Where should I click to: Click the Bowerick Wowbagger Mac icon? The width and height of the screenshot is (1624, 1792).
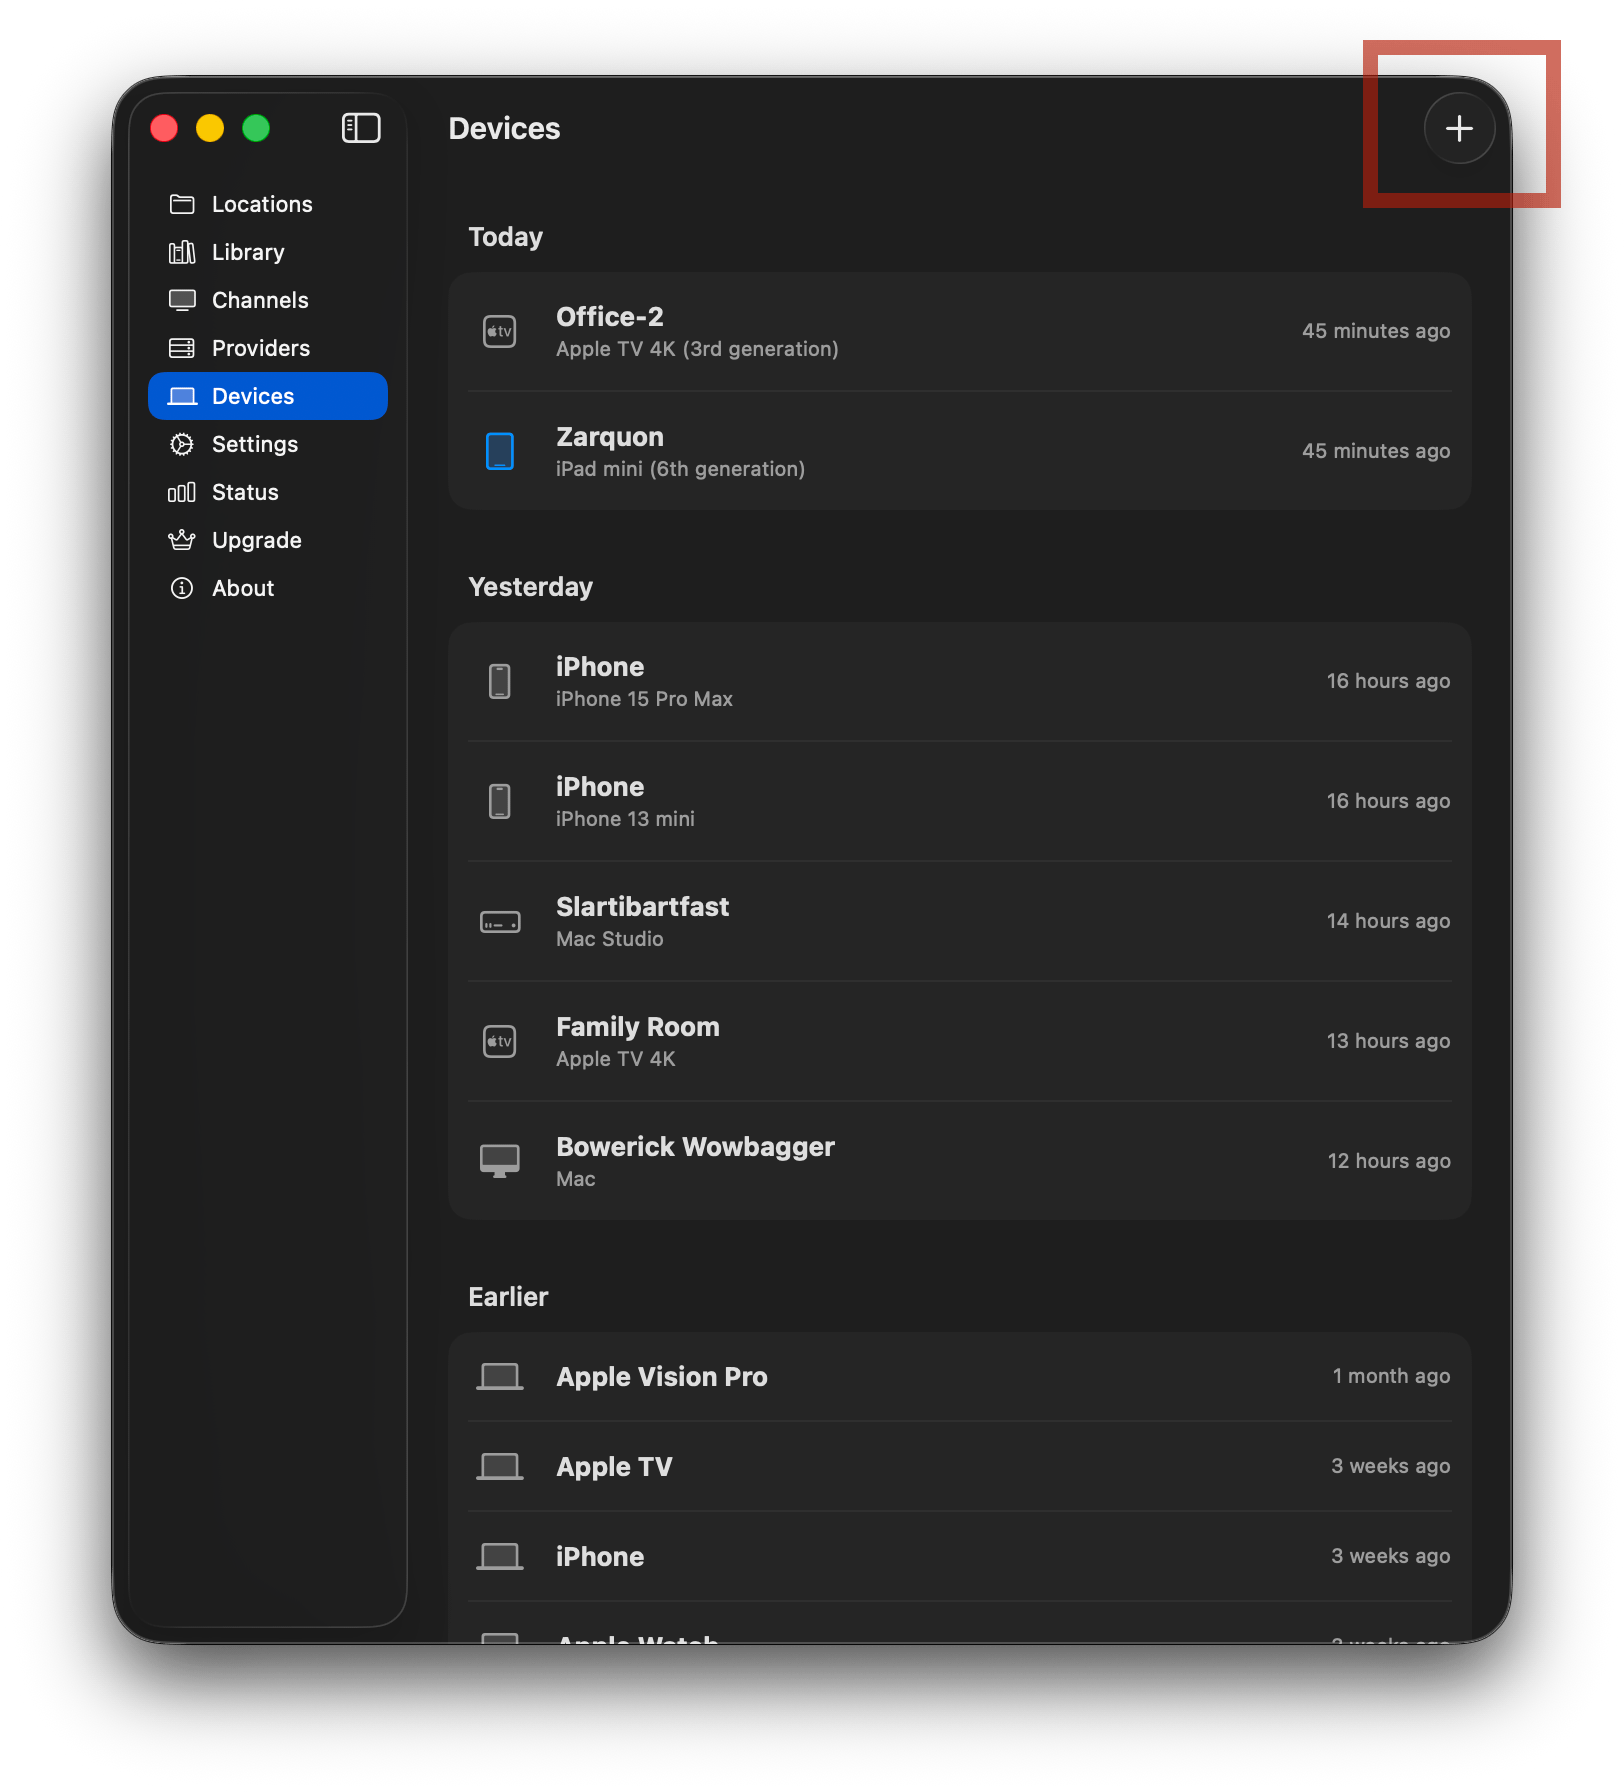tap(500, 1161)
